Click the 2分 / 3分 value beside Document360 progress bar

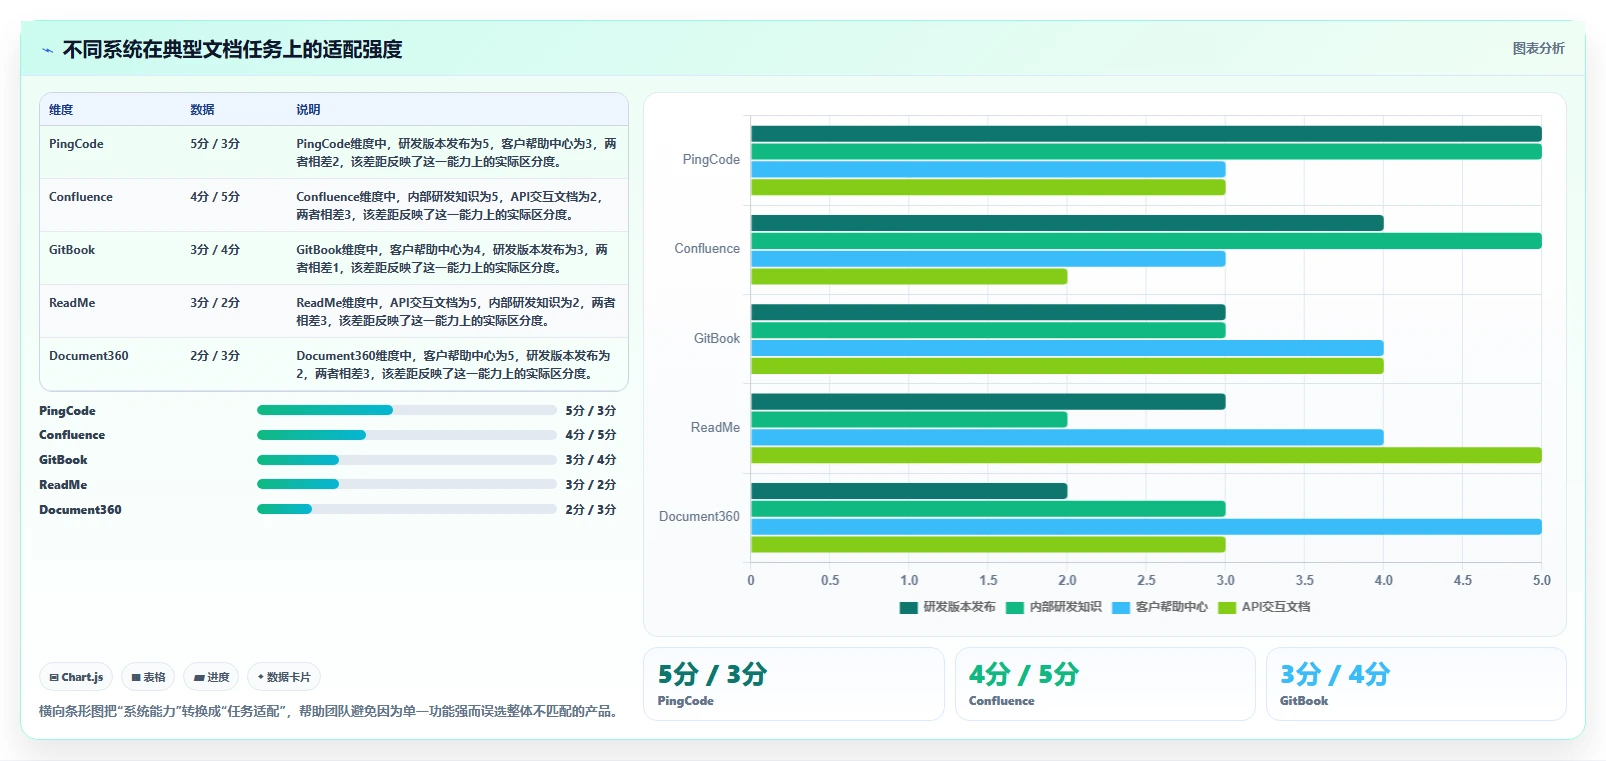[x=590, y=510]
